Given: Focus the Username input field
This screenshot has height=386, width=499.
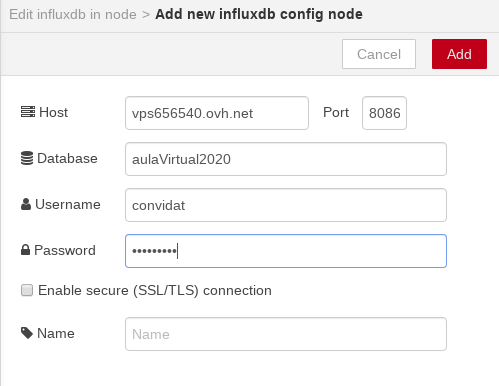Looking at the screenshot, I should click(x=286, y=205).
